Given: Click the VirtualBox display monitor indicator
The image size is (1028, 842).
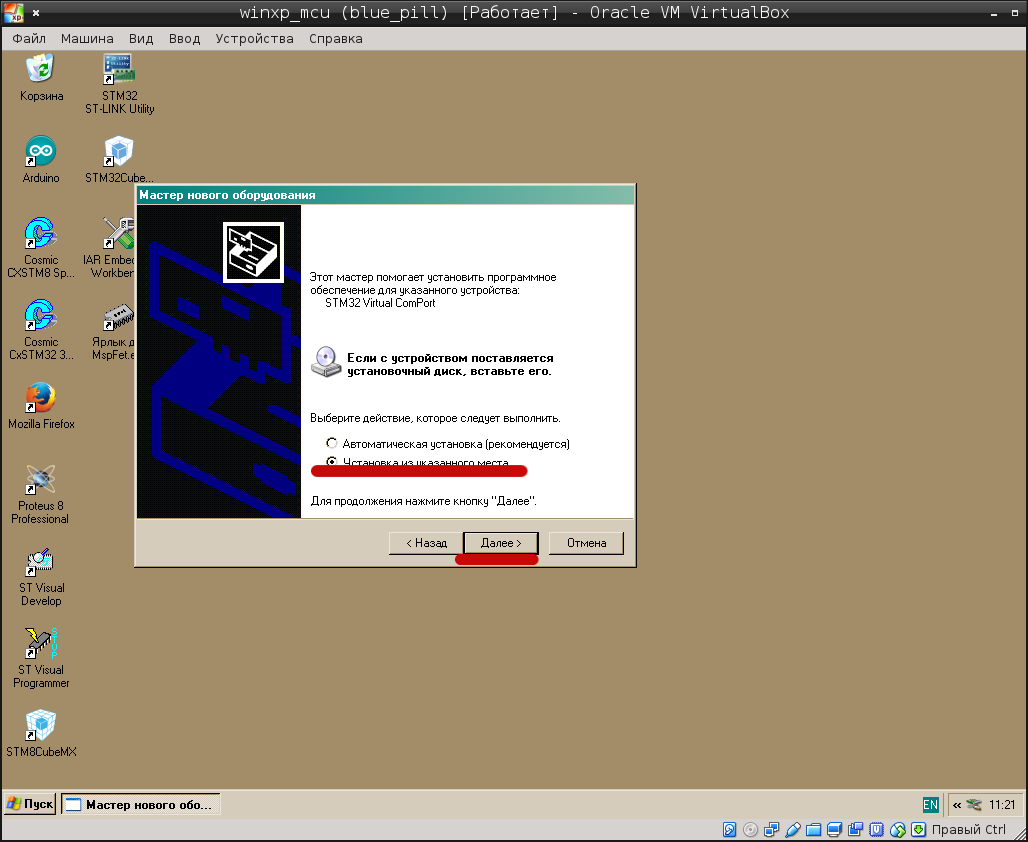Looking at the screenshot, I should point(835,830).
